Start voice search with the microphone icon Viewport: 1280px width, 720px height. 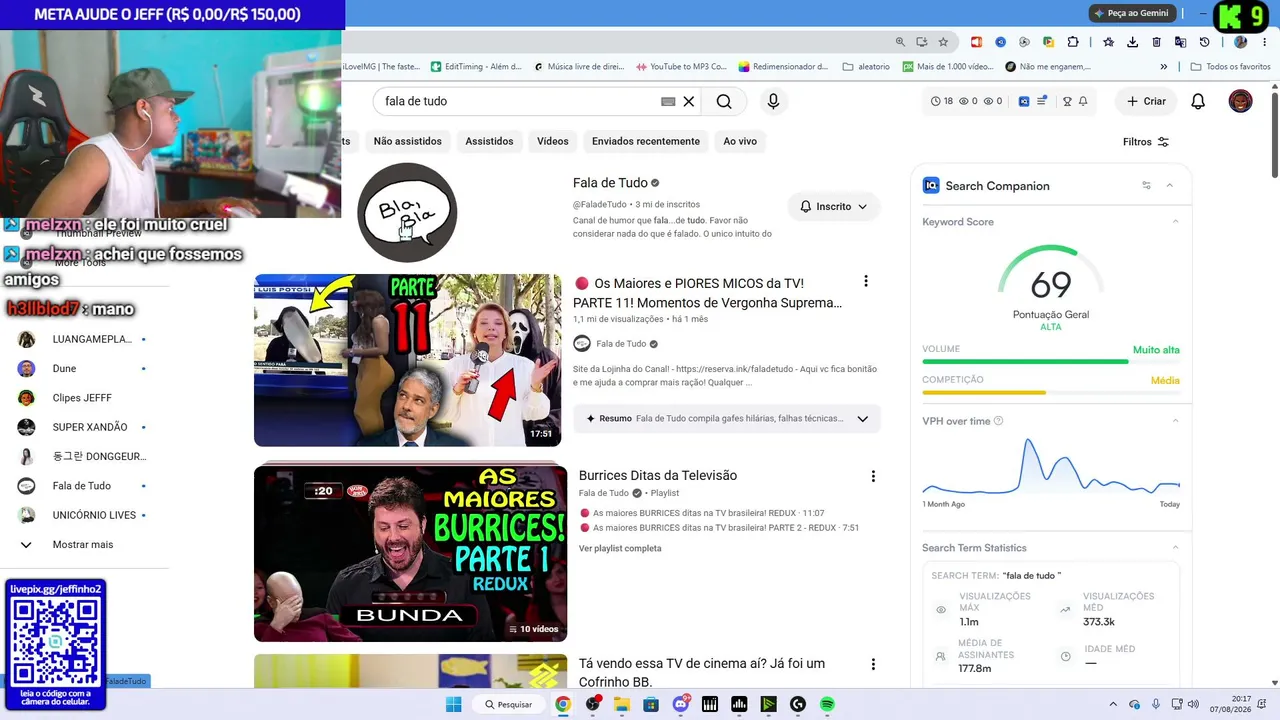[x=773, y=101]
